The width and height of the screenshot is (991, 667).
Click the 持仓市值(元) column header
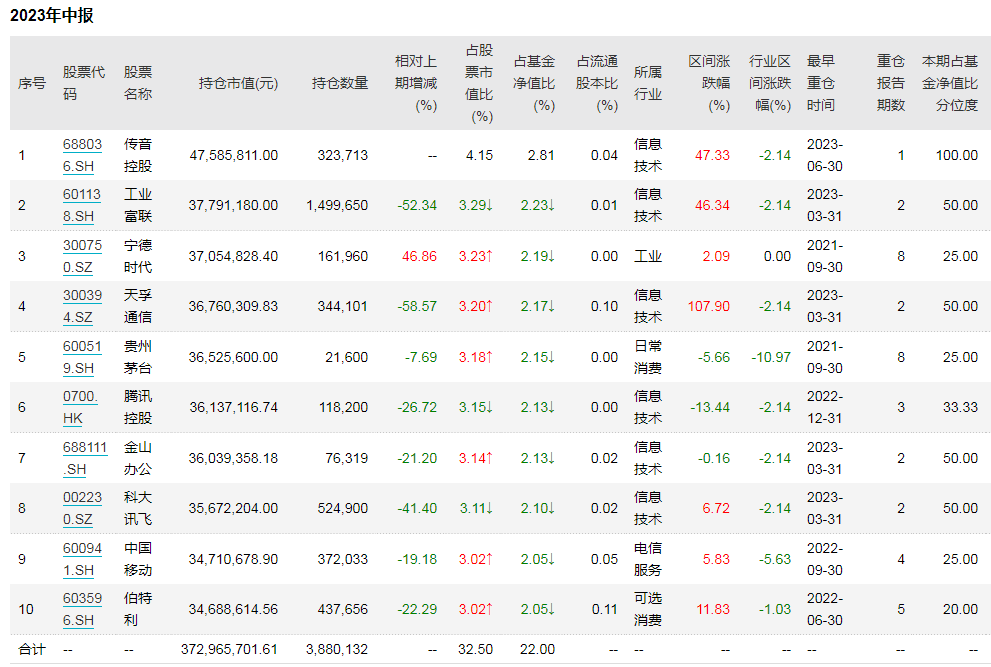coord(238,83)
